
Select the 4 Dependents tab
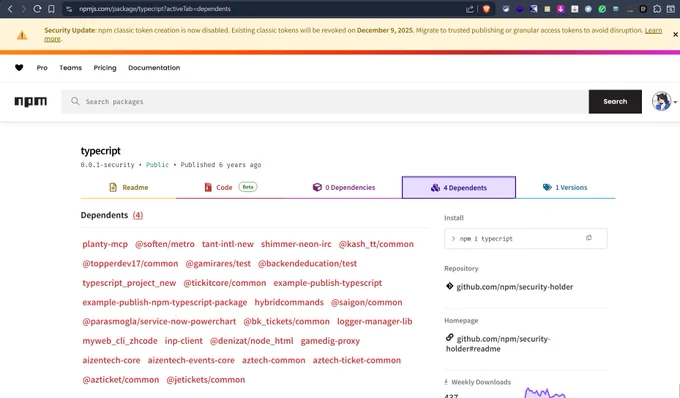click(459, 187)
